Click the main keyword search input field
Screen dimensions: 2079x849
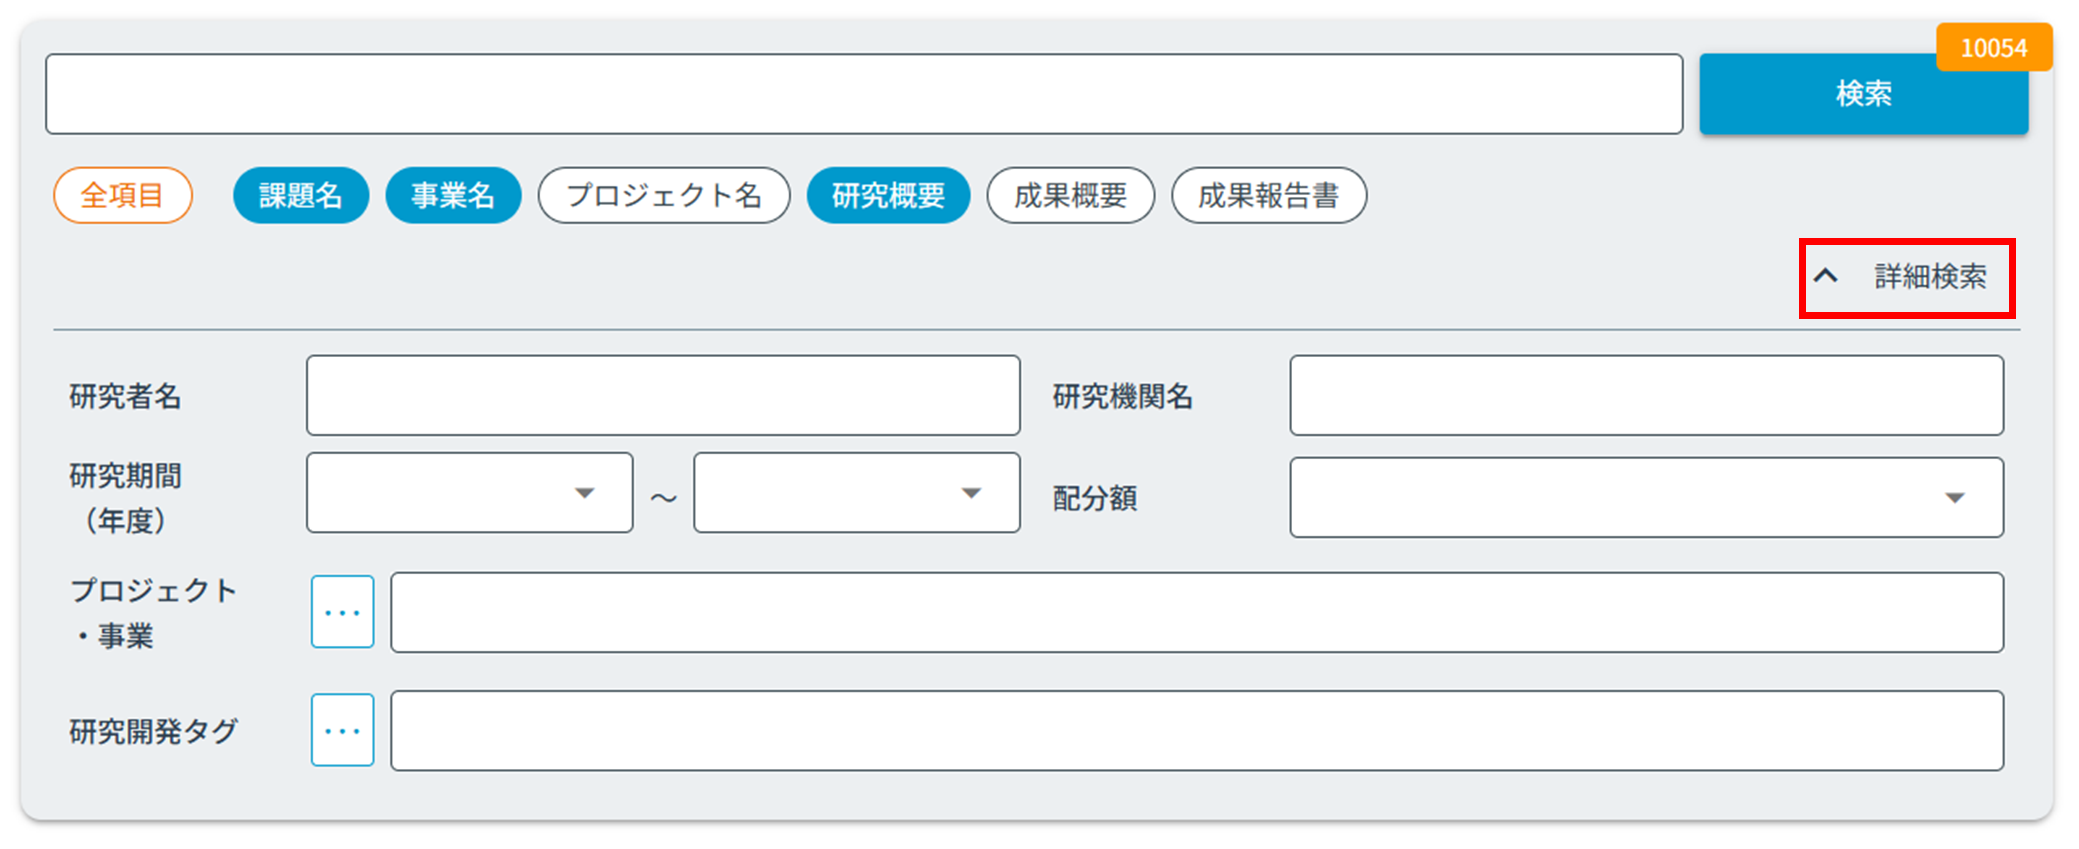point(864,94)
